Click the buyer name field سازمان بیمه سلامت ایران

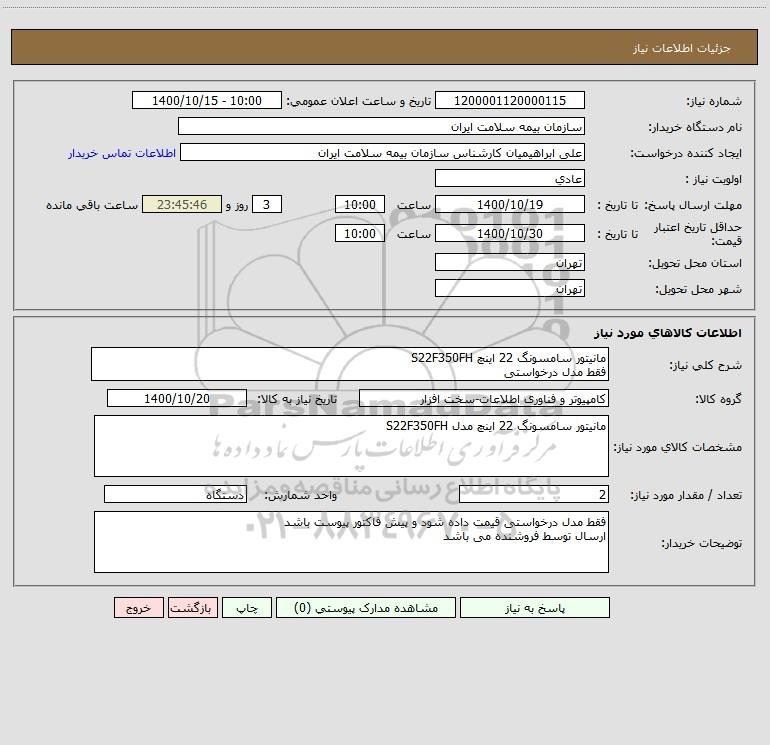[381, 127]
